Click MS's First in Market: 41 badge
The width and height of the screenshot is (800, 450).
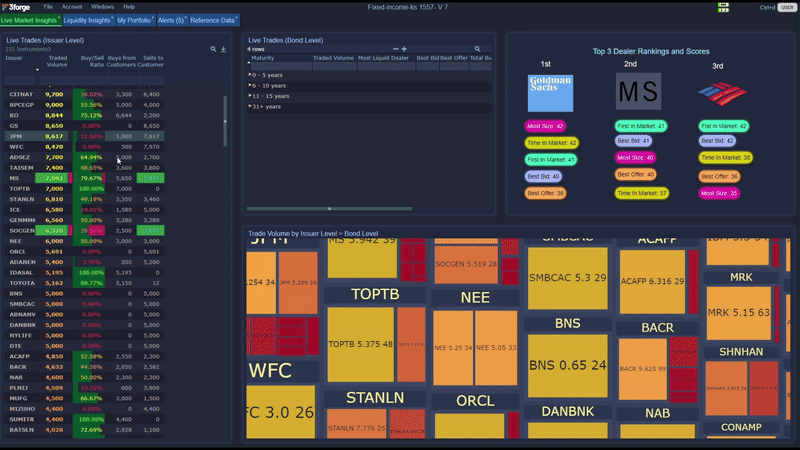point(641,126)
